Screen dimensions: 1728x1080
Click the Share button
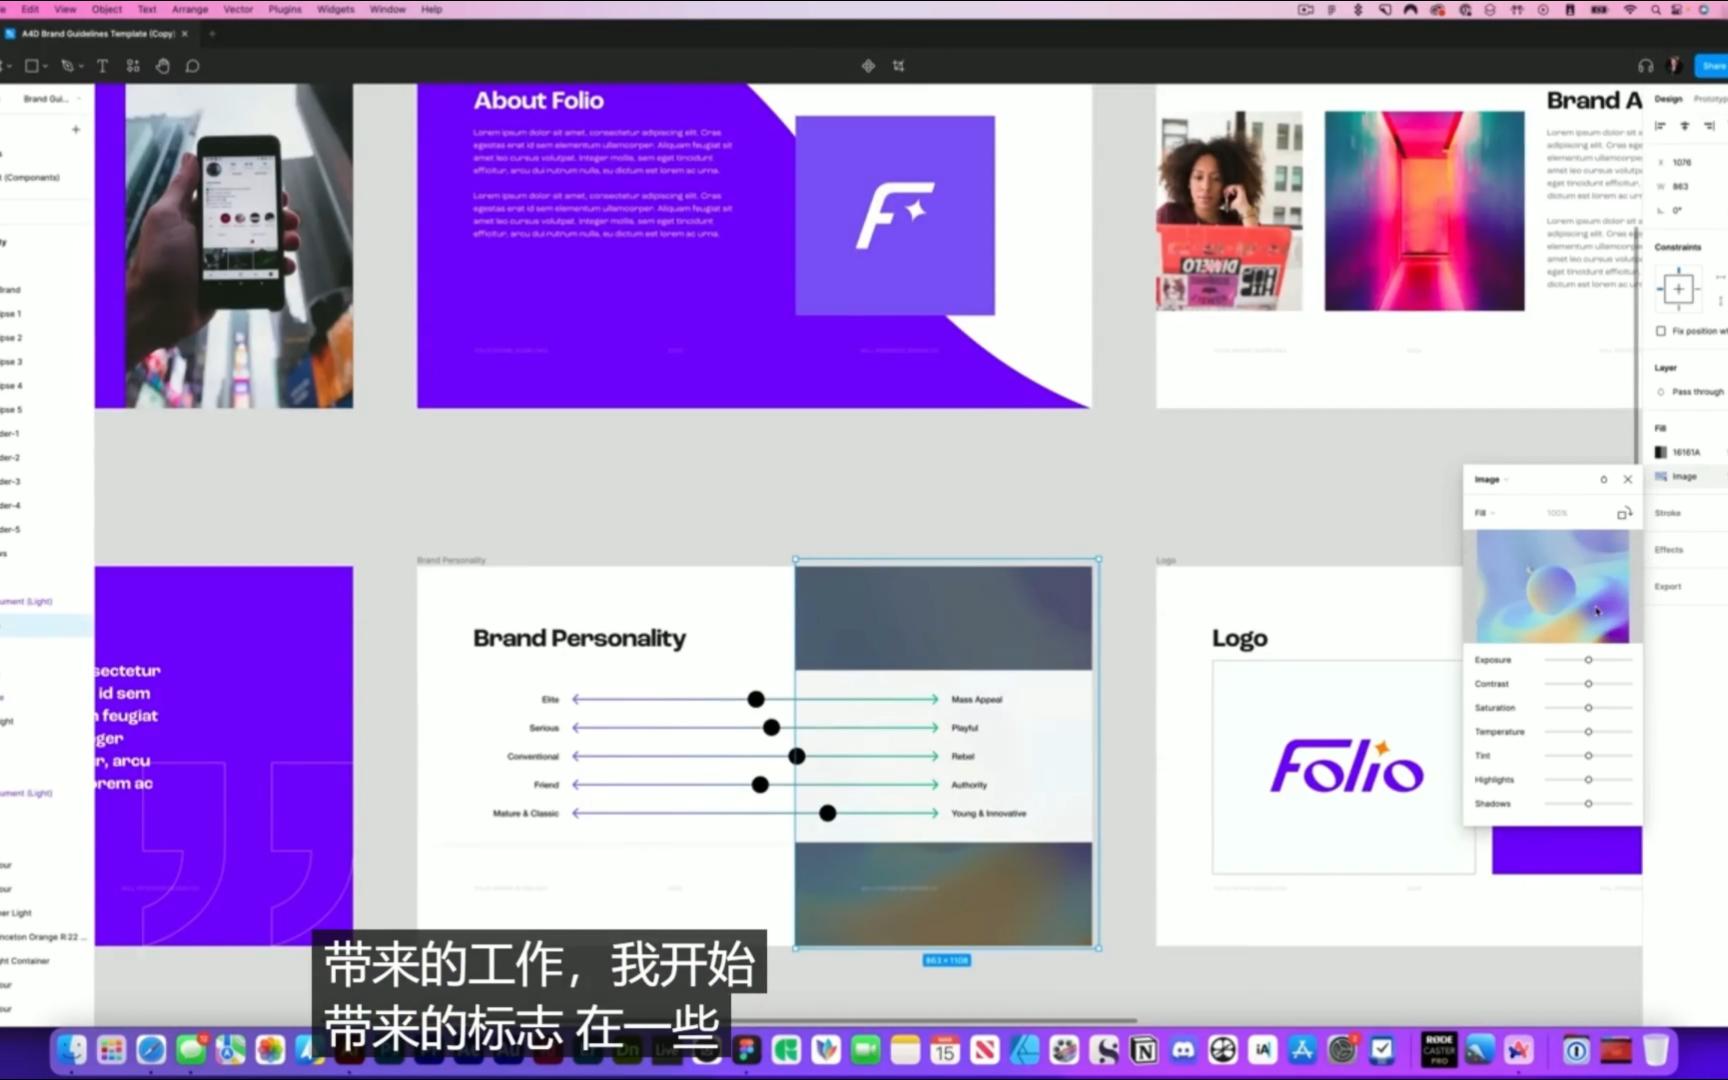click(x=1713, y=66)
